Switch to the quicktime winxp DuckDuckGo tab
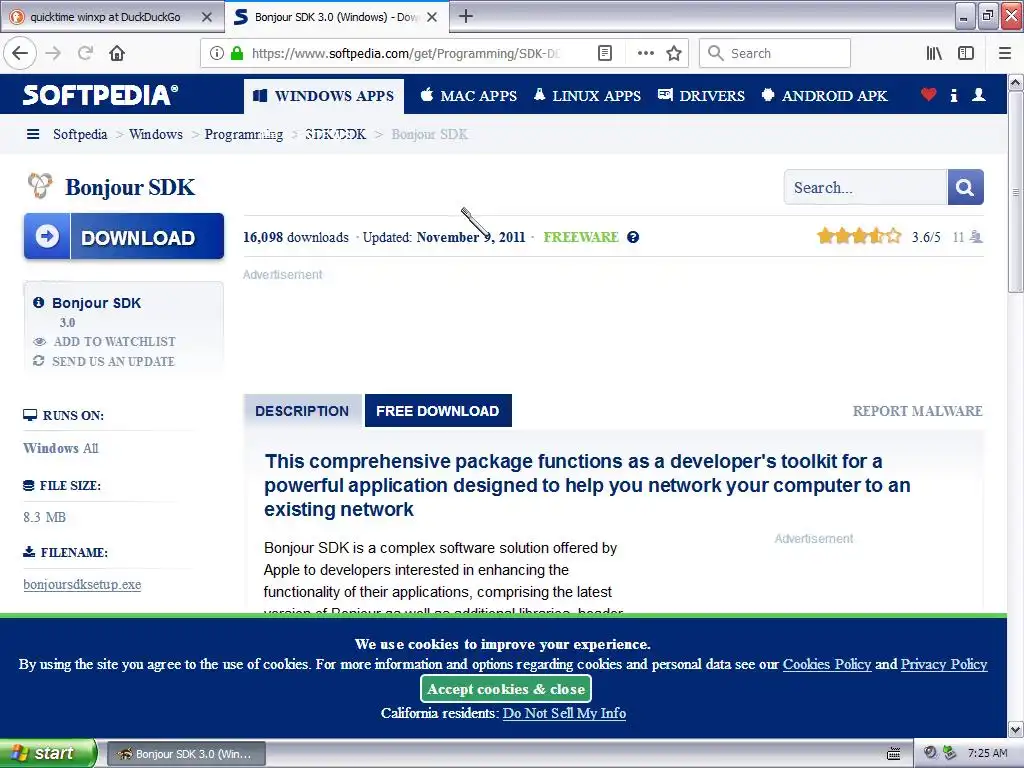Screen dimensions: 1024x768 click(x=104, y=17)
